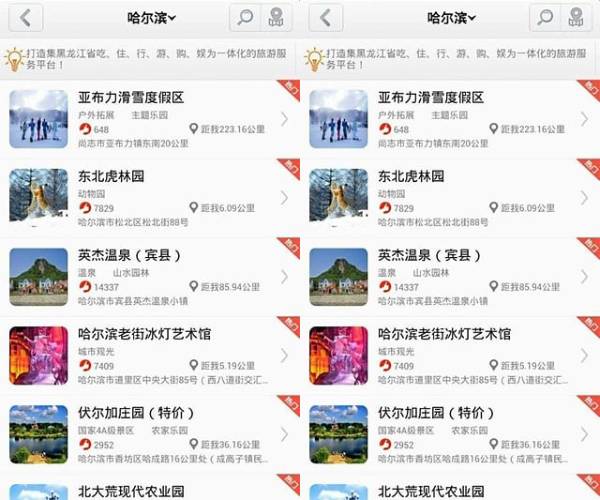The height and width of the screenshot is (500, 600).
Task: Tap the back arrow in left screen
Action: (x=26, y=18)
